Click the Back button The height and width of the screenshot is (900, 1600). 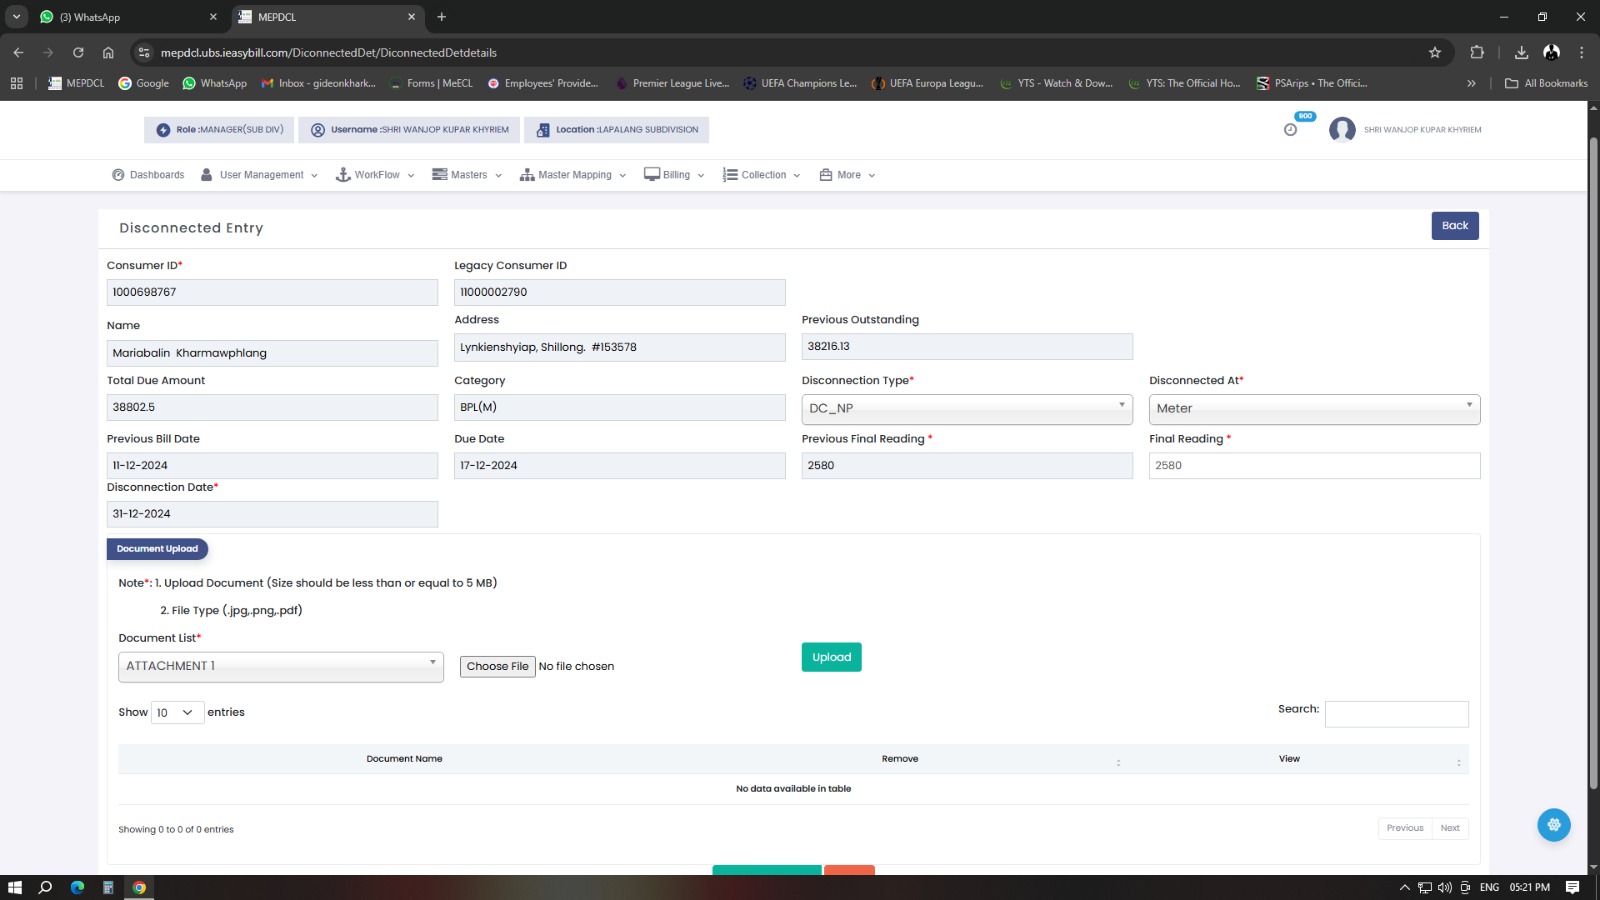(1454, 226)
